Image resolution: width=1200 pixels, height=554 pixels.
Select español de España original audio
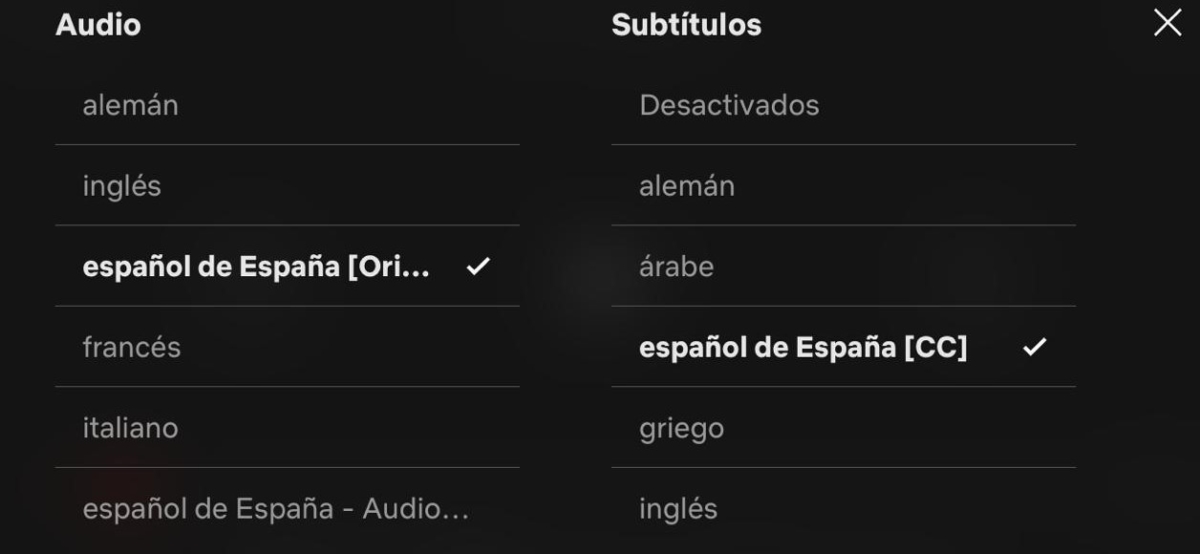point(287,267)
